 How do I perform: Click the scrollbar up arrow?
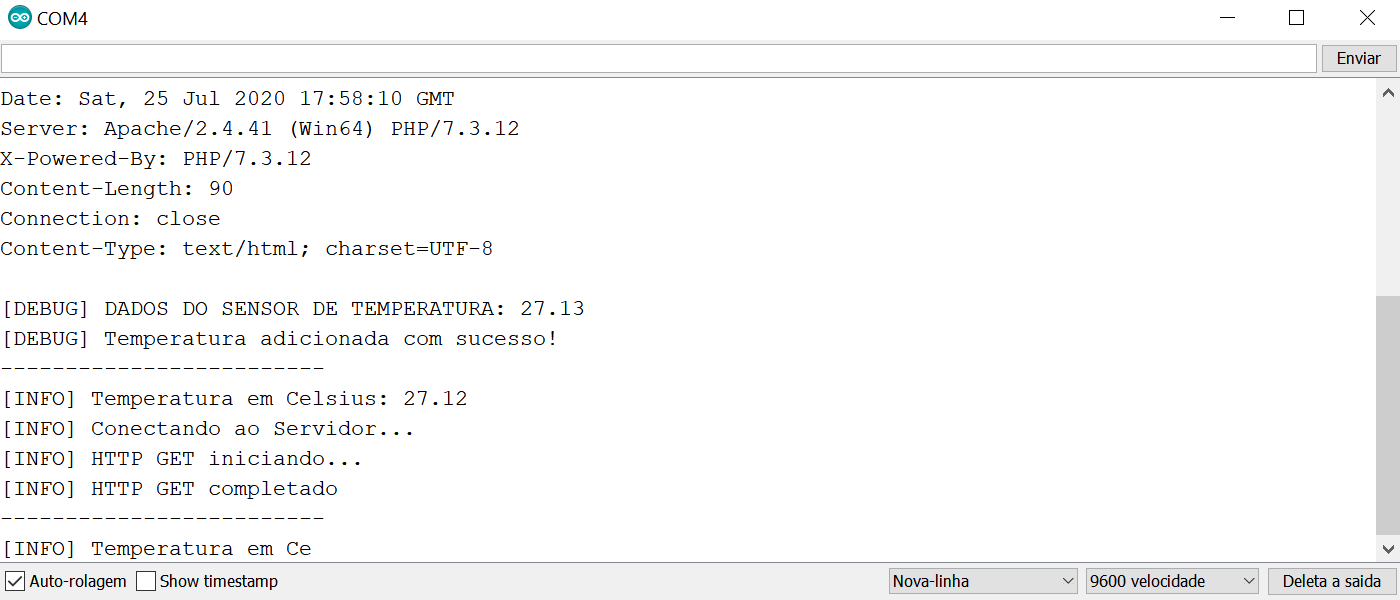point(1388,92)
